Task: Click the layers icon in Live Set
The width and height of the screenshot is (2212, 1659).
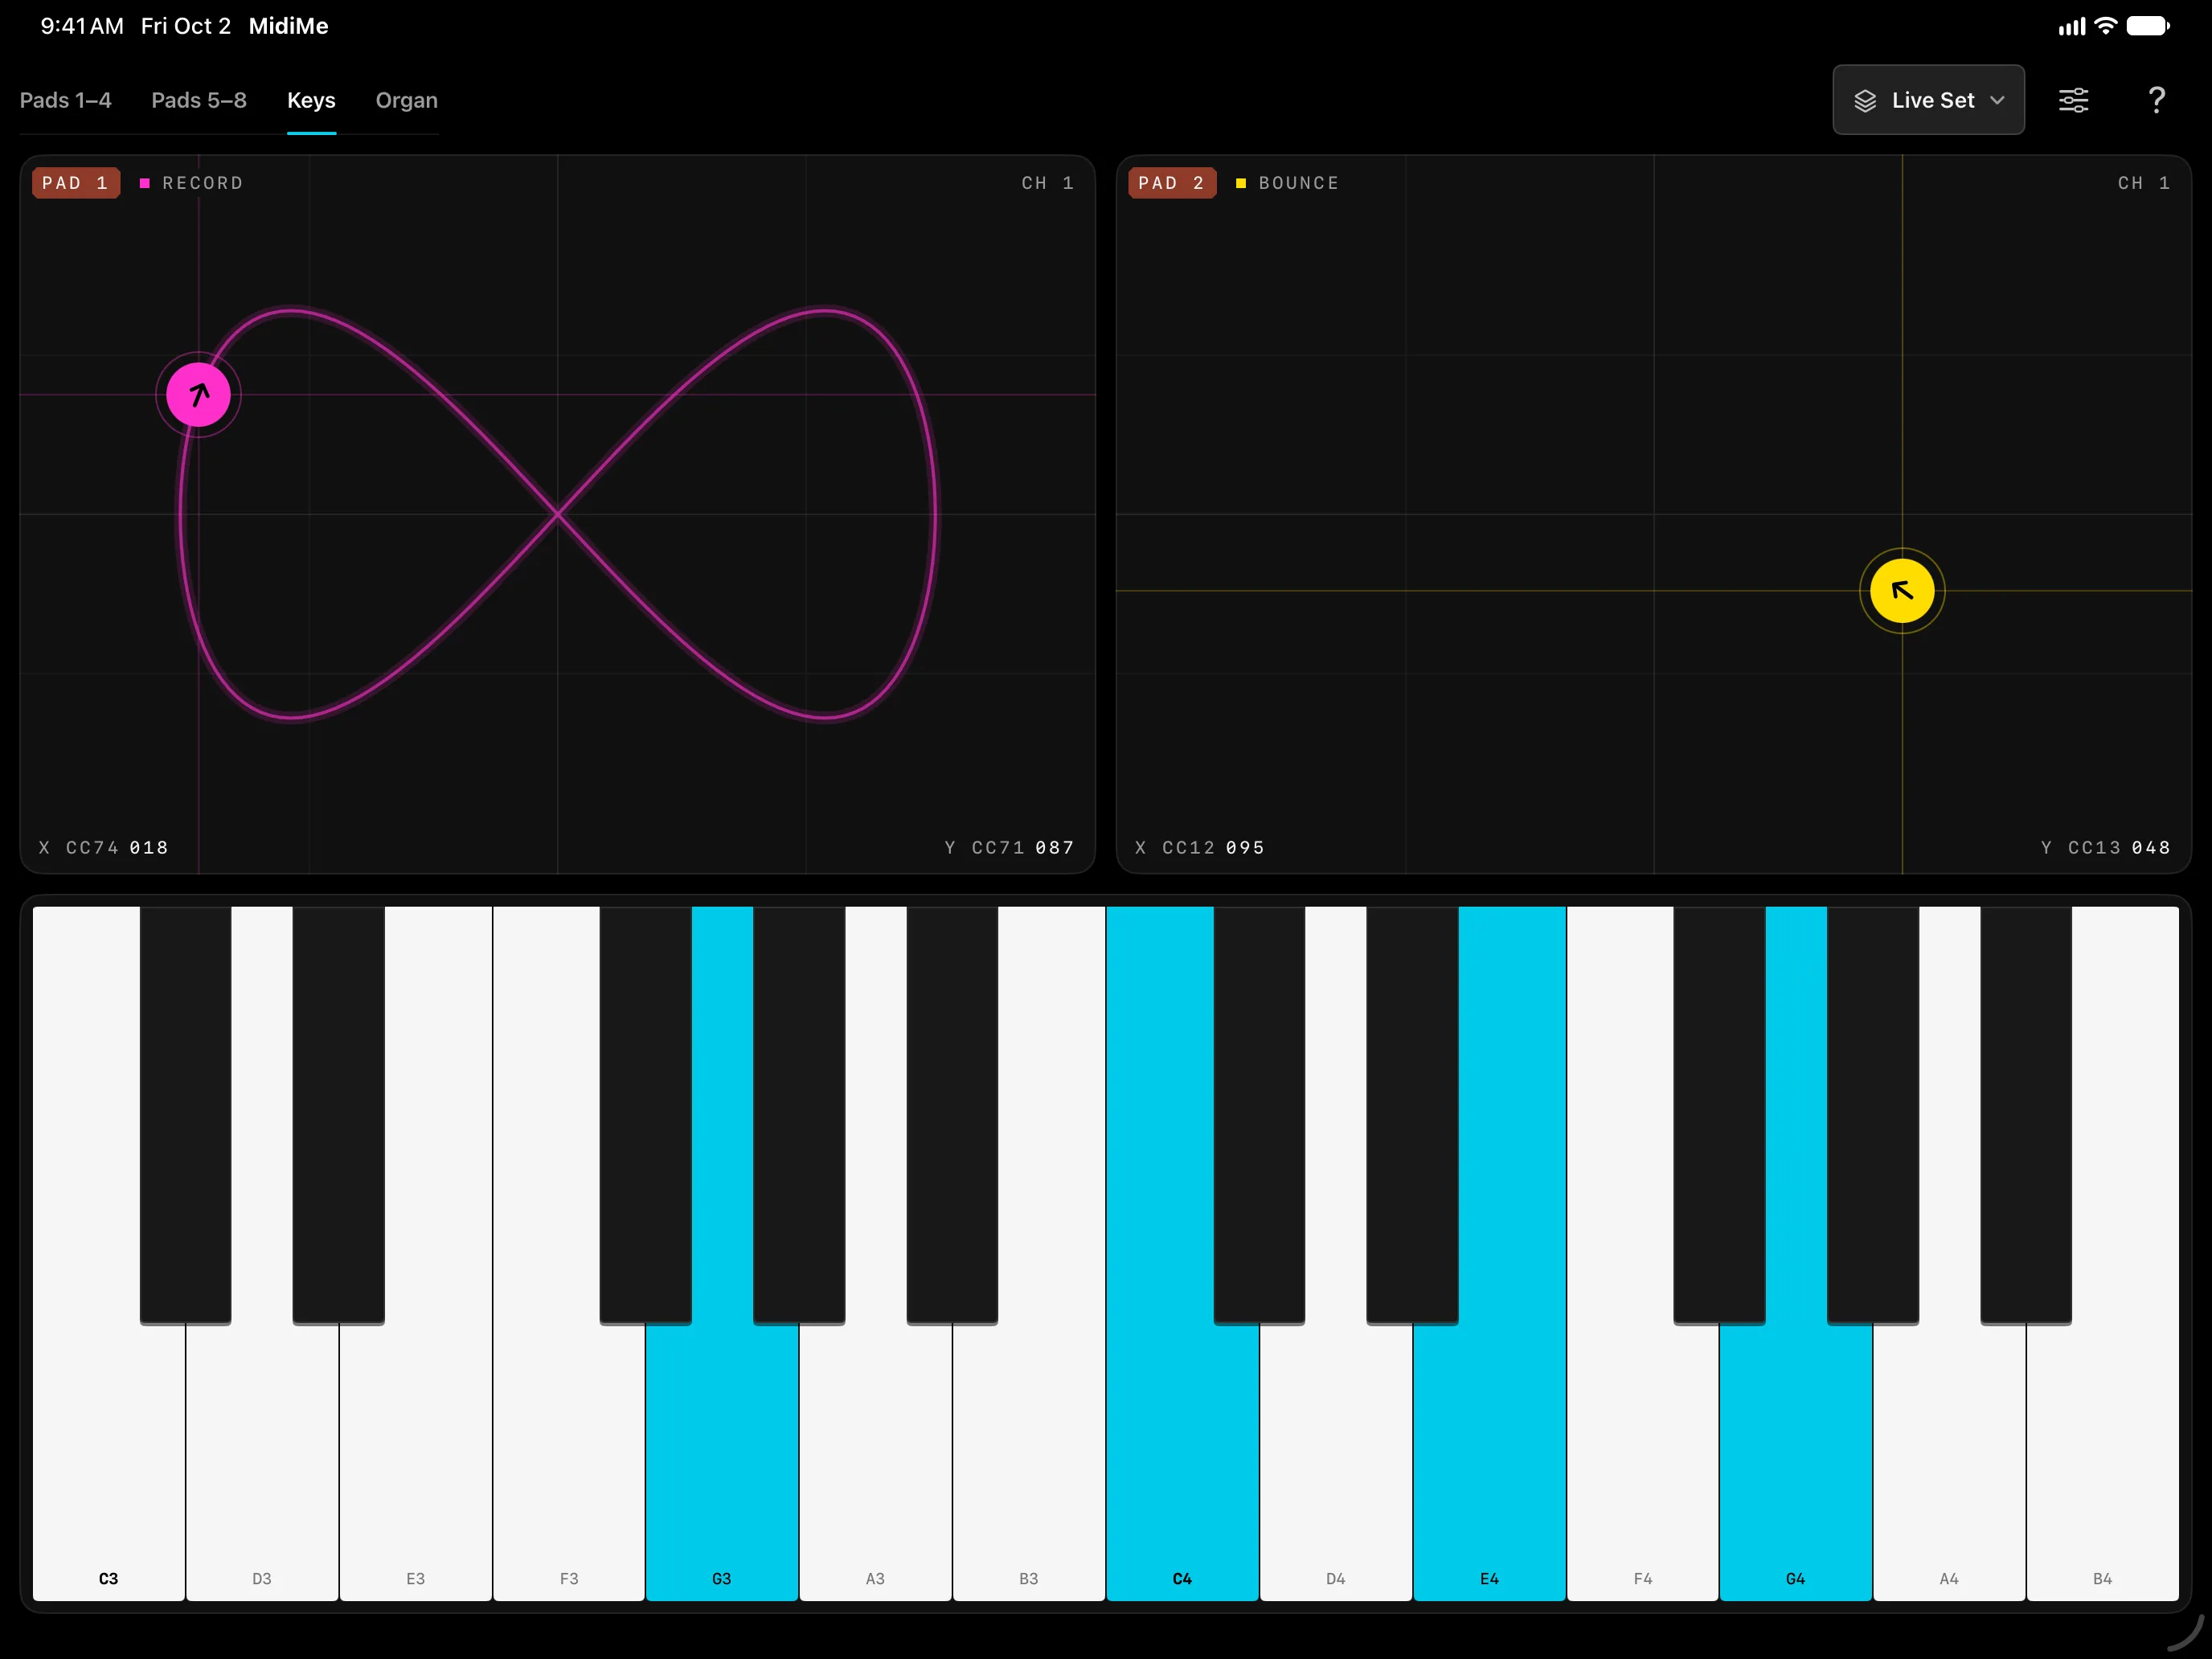Action: pos(1865,100)
